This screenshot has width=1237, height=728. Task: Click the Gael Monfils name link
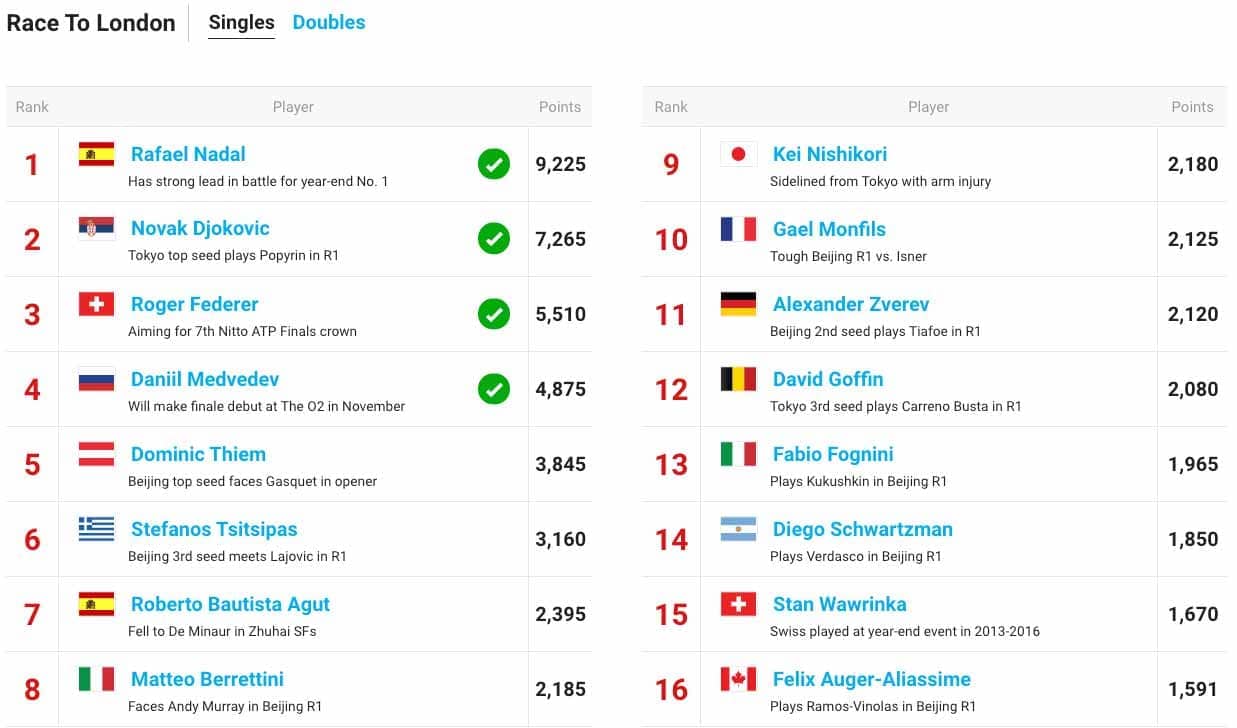(829, 229)
